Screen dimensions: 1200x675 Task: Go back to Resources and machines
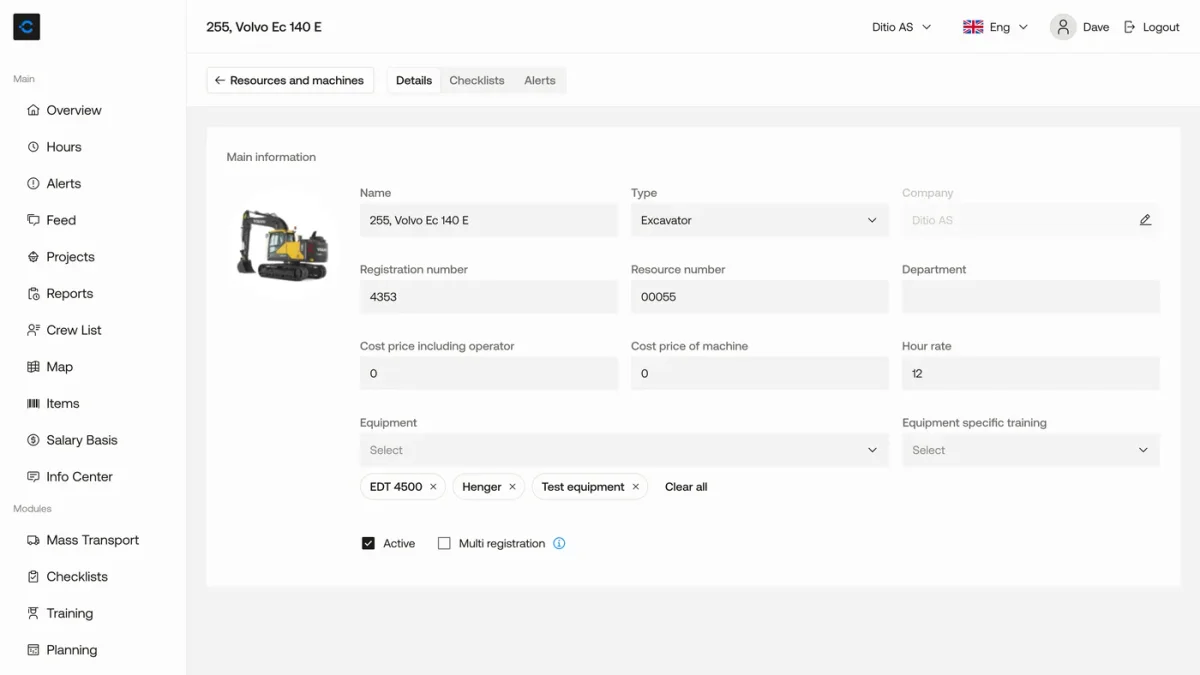(290, 80)
